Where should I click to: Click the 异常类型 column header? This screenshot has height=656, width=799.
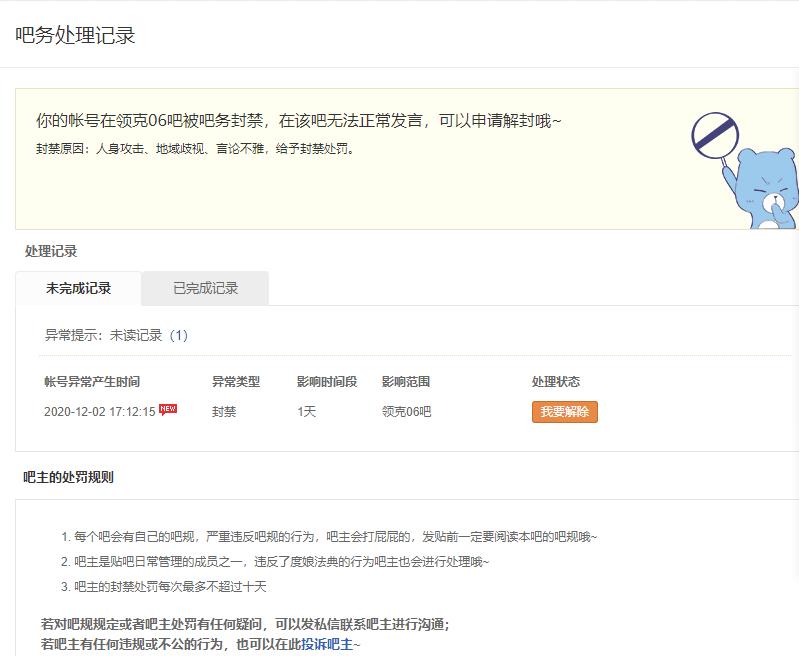[236, 382]
